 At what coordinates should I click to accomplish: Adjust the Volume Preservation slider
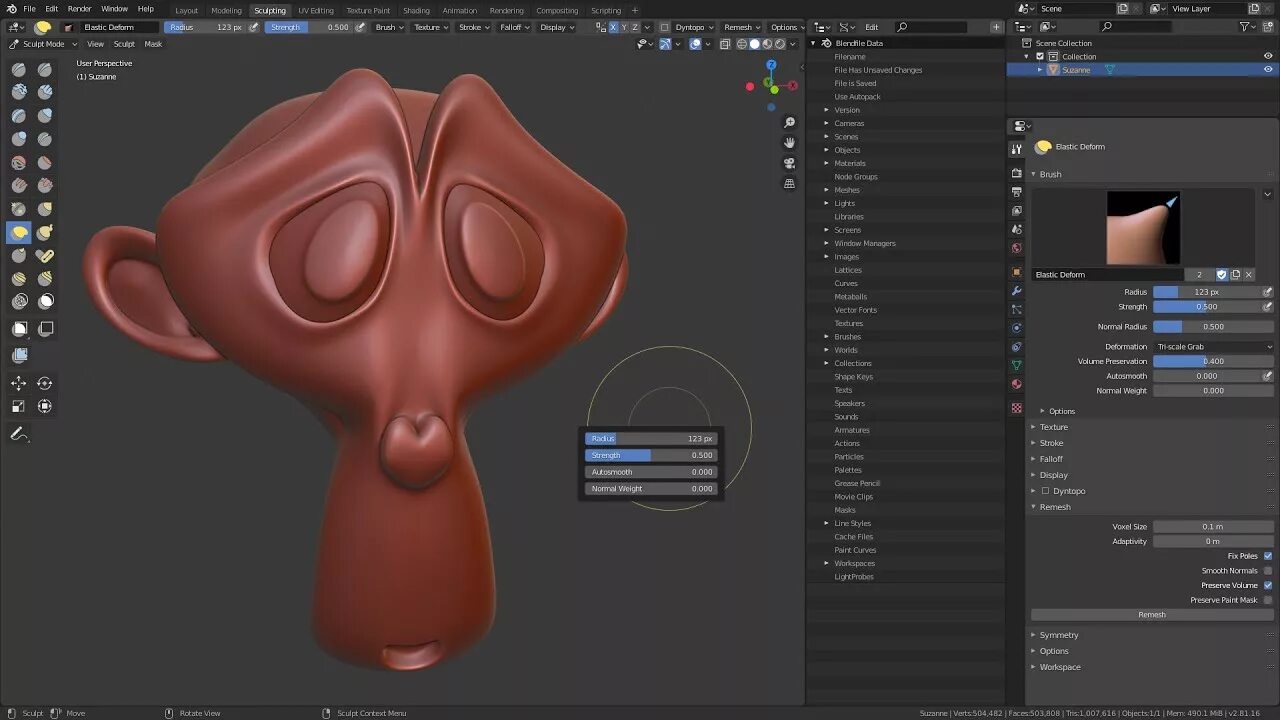[1214, 361]
